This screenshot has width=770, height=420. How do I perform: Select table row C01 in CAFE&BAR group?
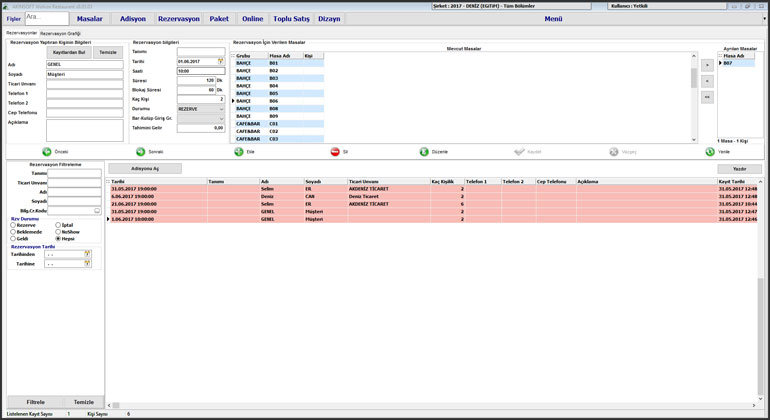pyautogui.click(x=277, y=124)
